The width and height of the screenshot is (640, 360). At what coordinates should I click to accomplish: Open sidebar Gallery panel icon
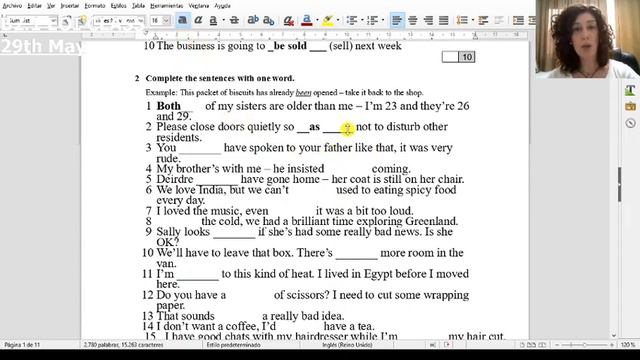(x=630, y=107)
